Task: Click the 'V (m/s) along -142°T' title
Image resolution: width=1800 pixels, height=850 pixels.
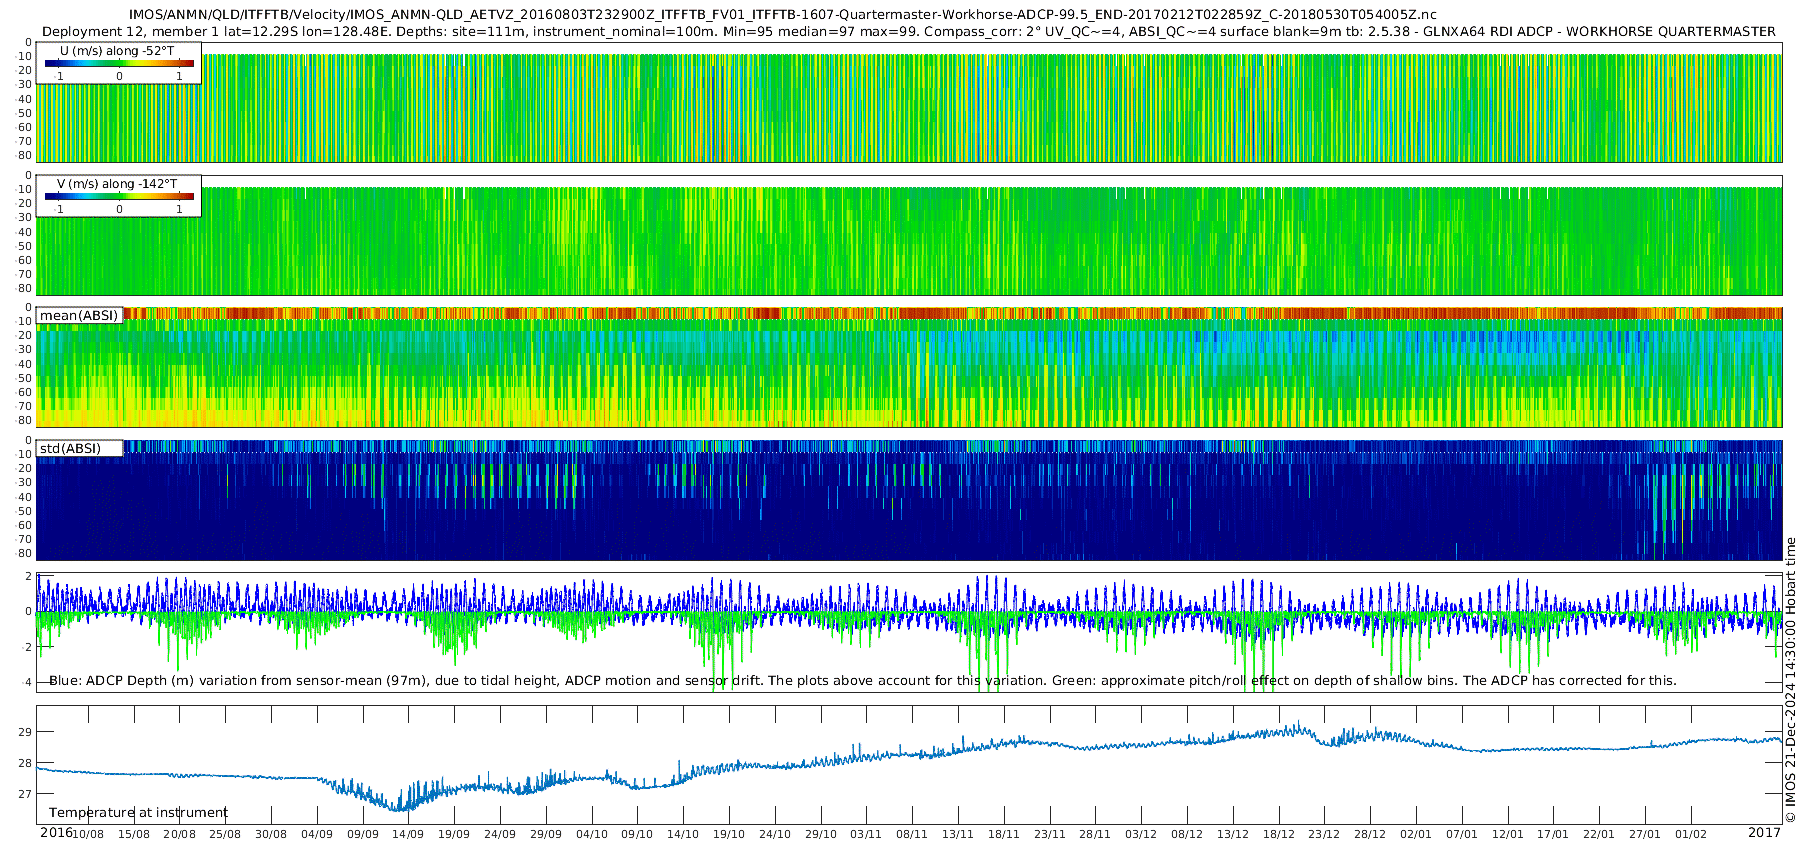Action: tap(117, 184)
